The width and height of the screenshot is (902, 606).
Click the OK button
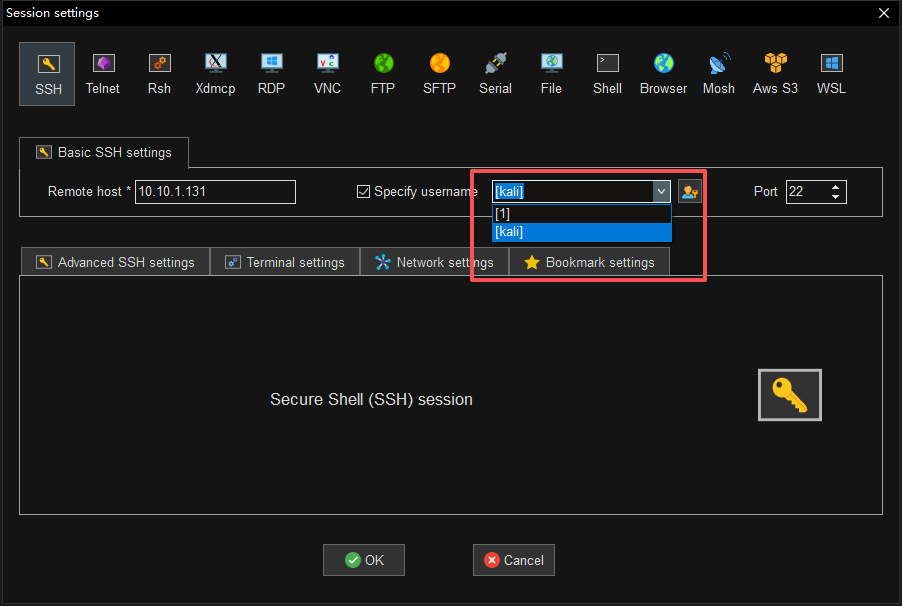tap(364, 560)
